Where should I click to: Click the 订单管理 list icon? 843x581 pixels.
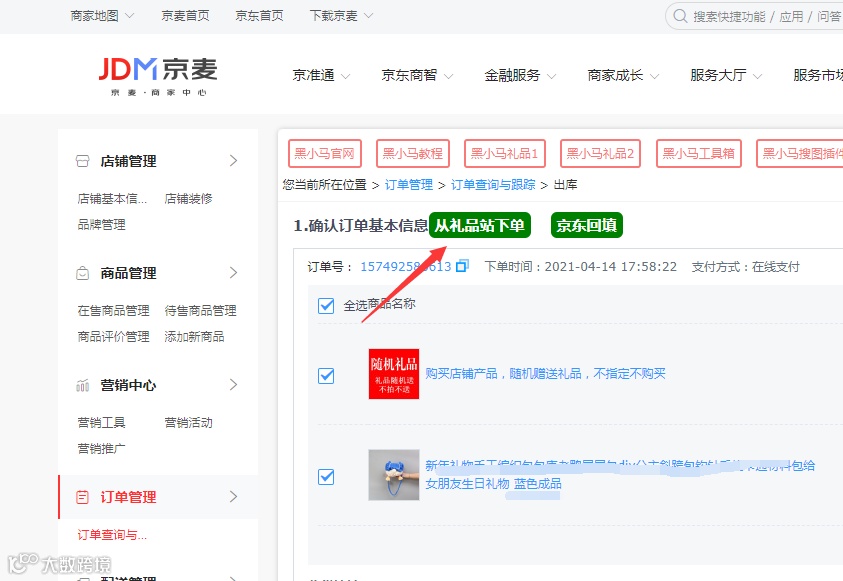[x=82, y=497]
